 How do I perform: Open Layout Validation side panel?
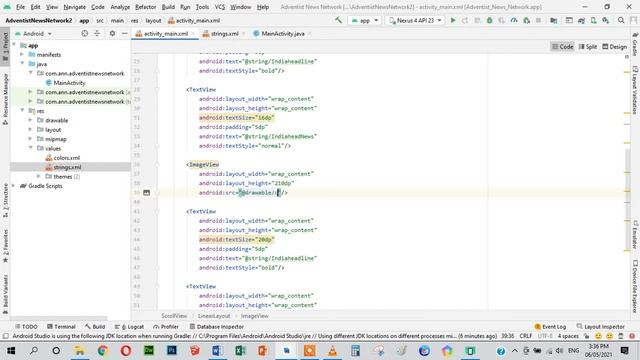[635, 90]
